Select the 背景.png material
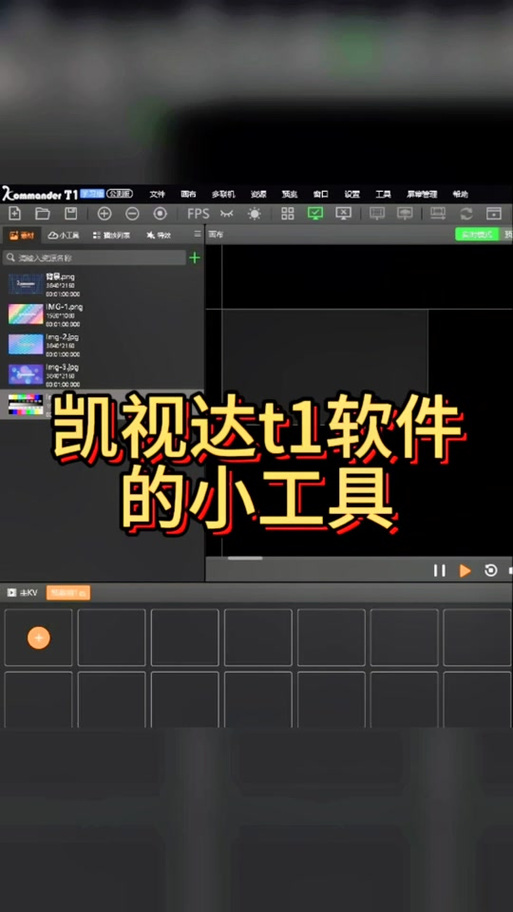Screen dimensions: 513x912 tap(102, 284)
